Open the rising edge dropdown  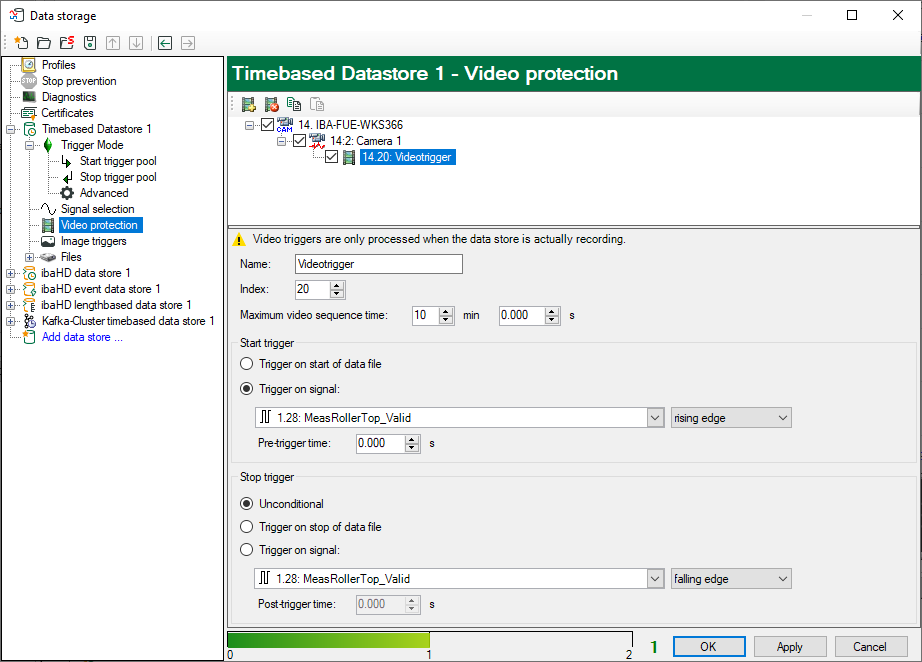(730, 418)
